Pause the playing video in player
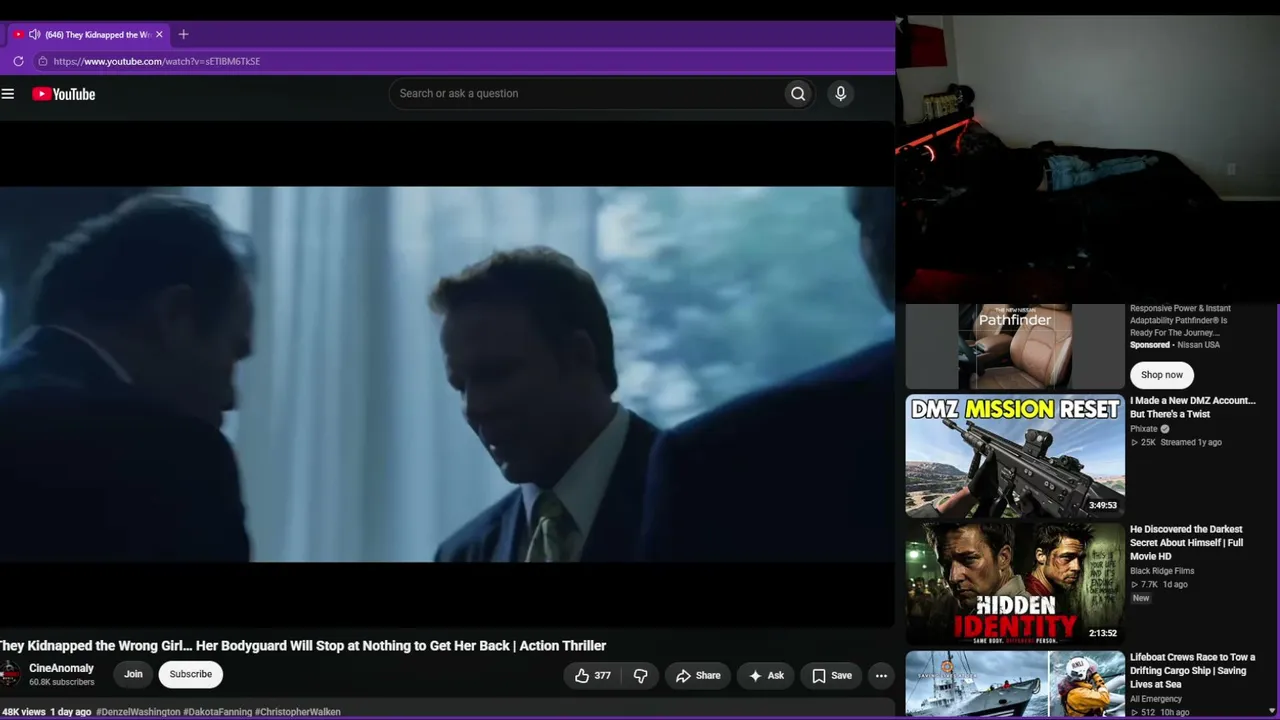This screenshot has height=720, width=1280. click(447, 374)
